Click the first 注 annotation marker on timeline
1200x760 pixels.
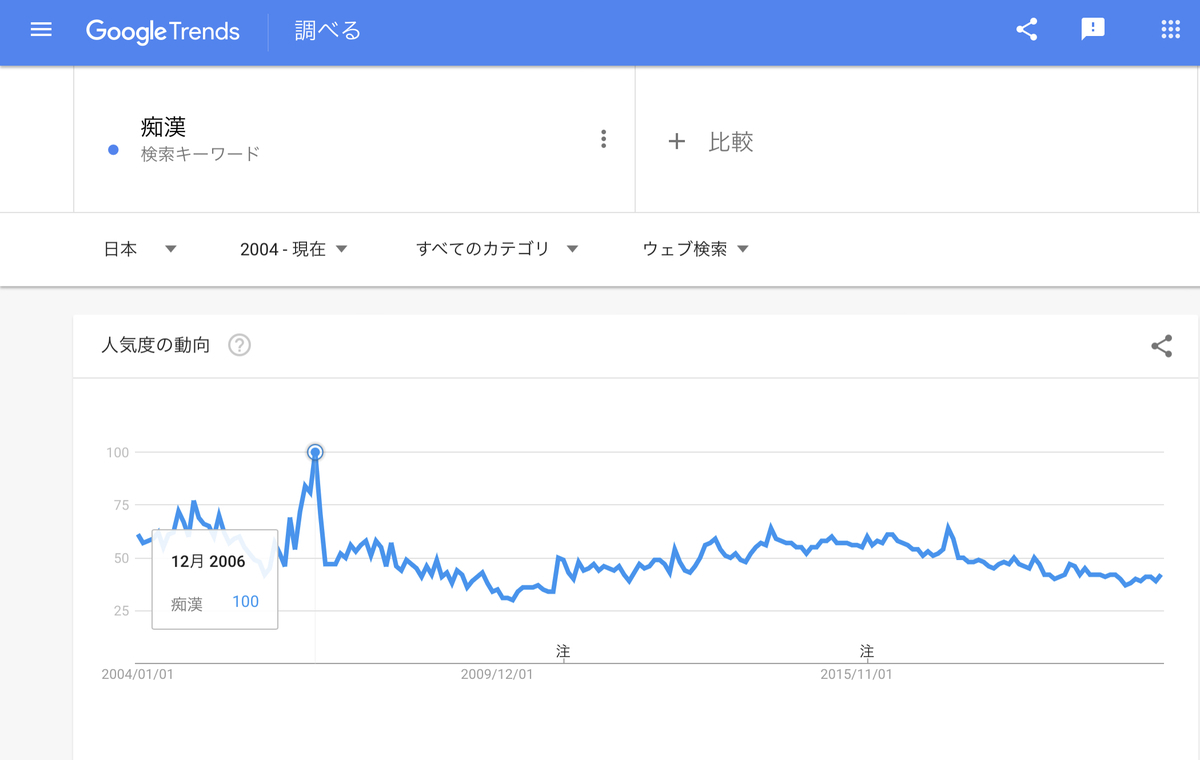[x=563, y=651]
